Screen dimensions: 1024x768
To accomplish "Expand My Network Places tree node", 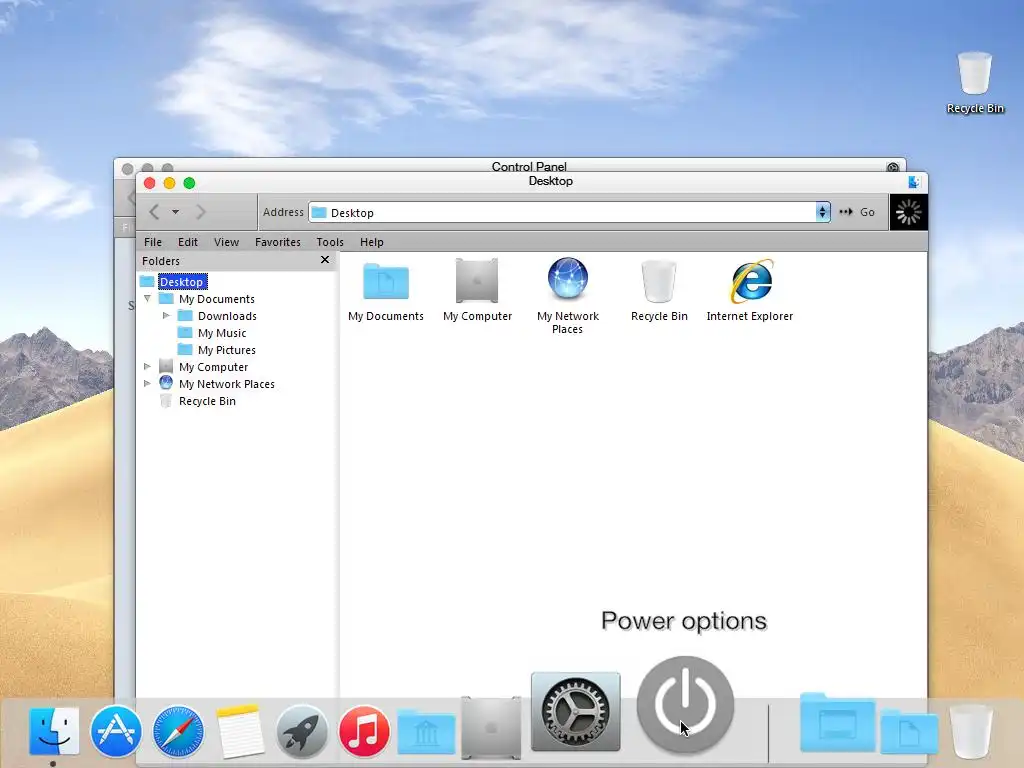I will tap(148, 383).
